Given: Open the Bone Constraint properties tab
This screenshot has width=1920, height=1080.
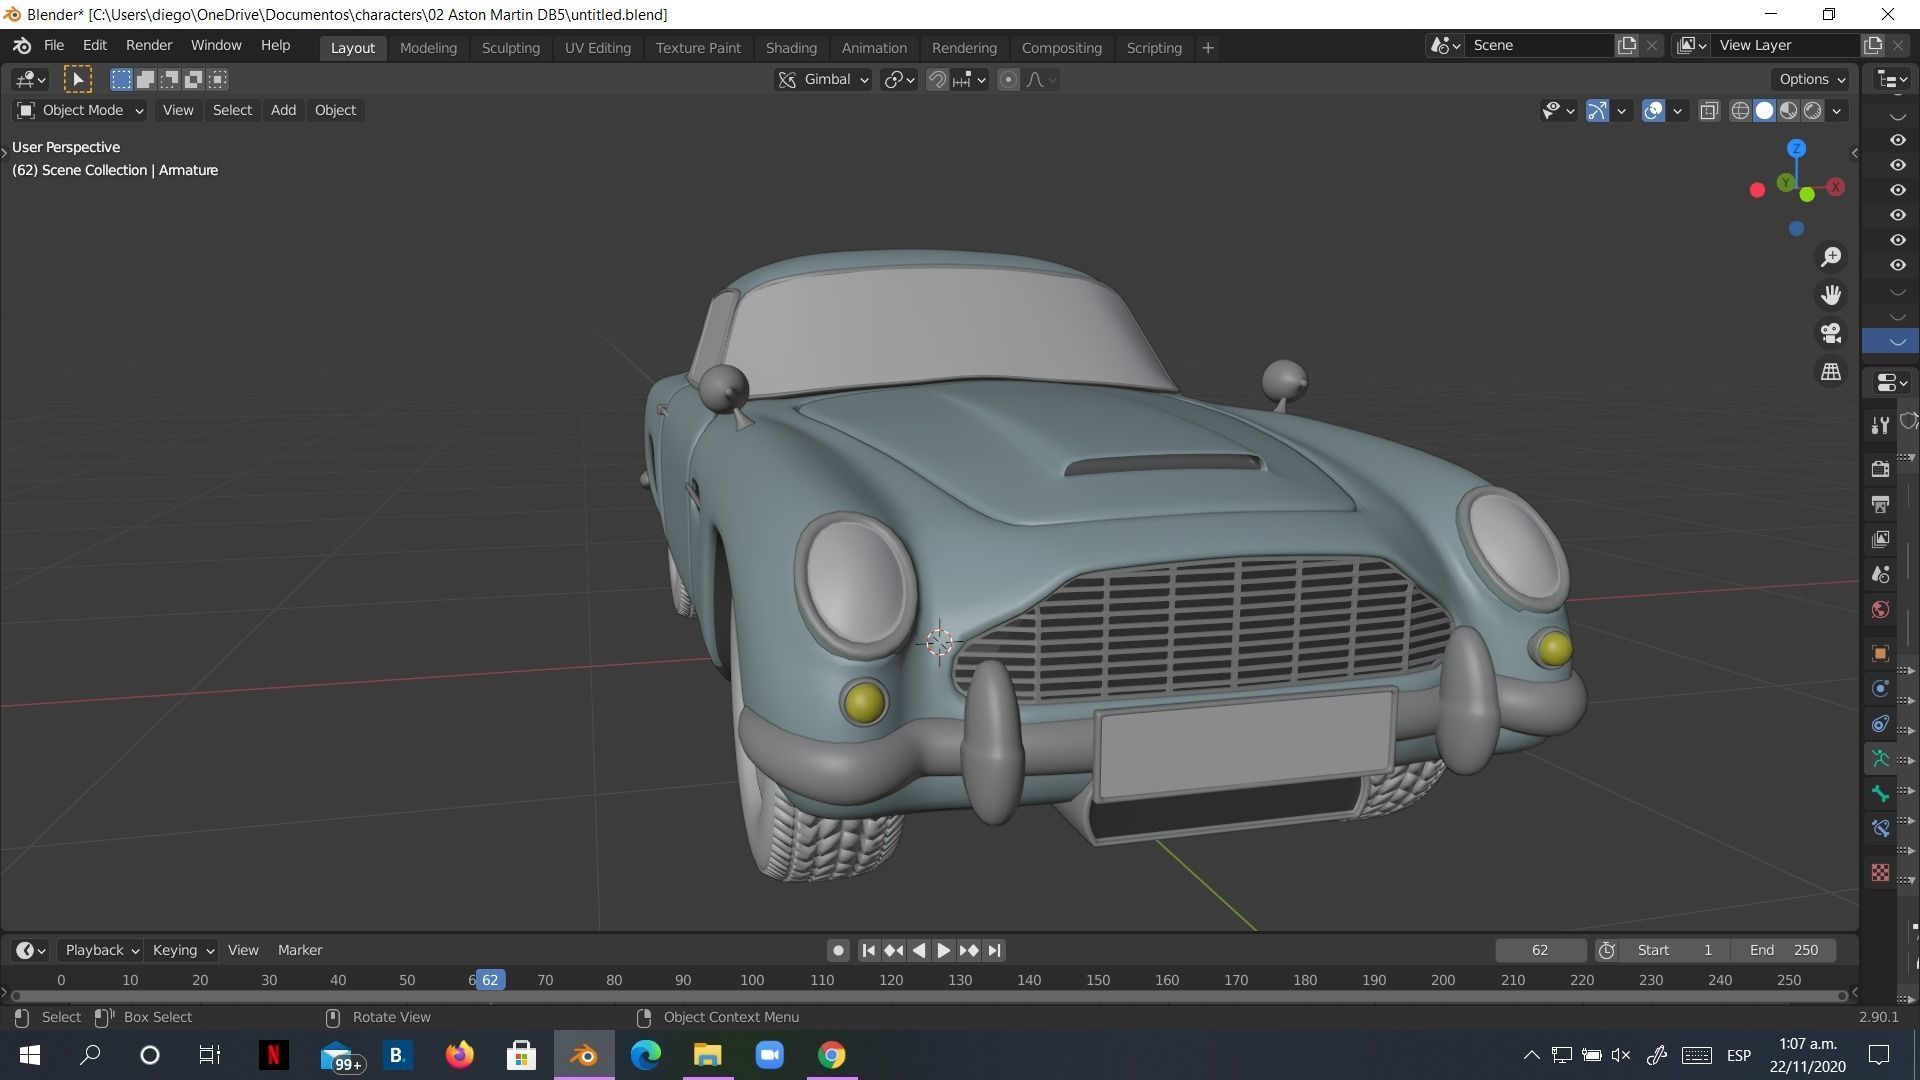Looking at the screenshot, I should click(x=1880, y=829).
